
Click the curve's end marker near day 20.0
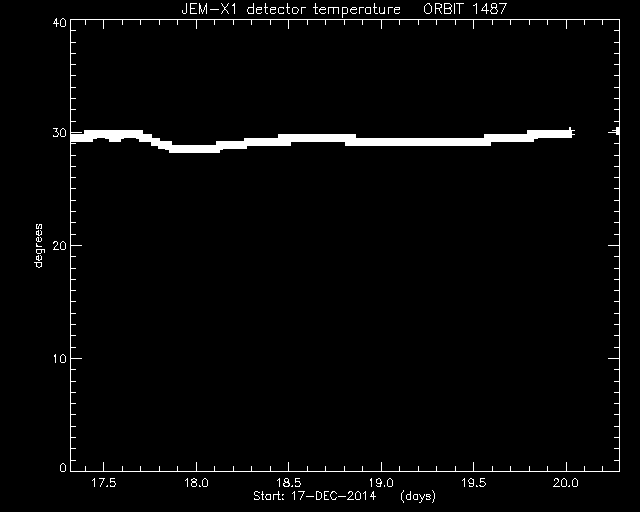pos(571,133)
